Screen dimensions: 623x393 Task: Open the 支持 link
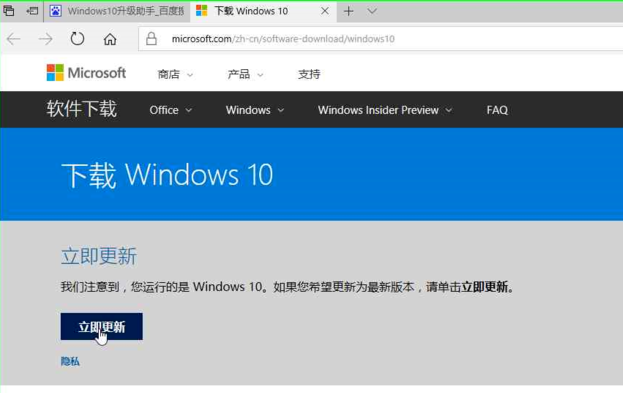[x=309, y=74]
